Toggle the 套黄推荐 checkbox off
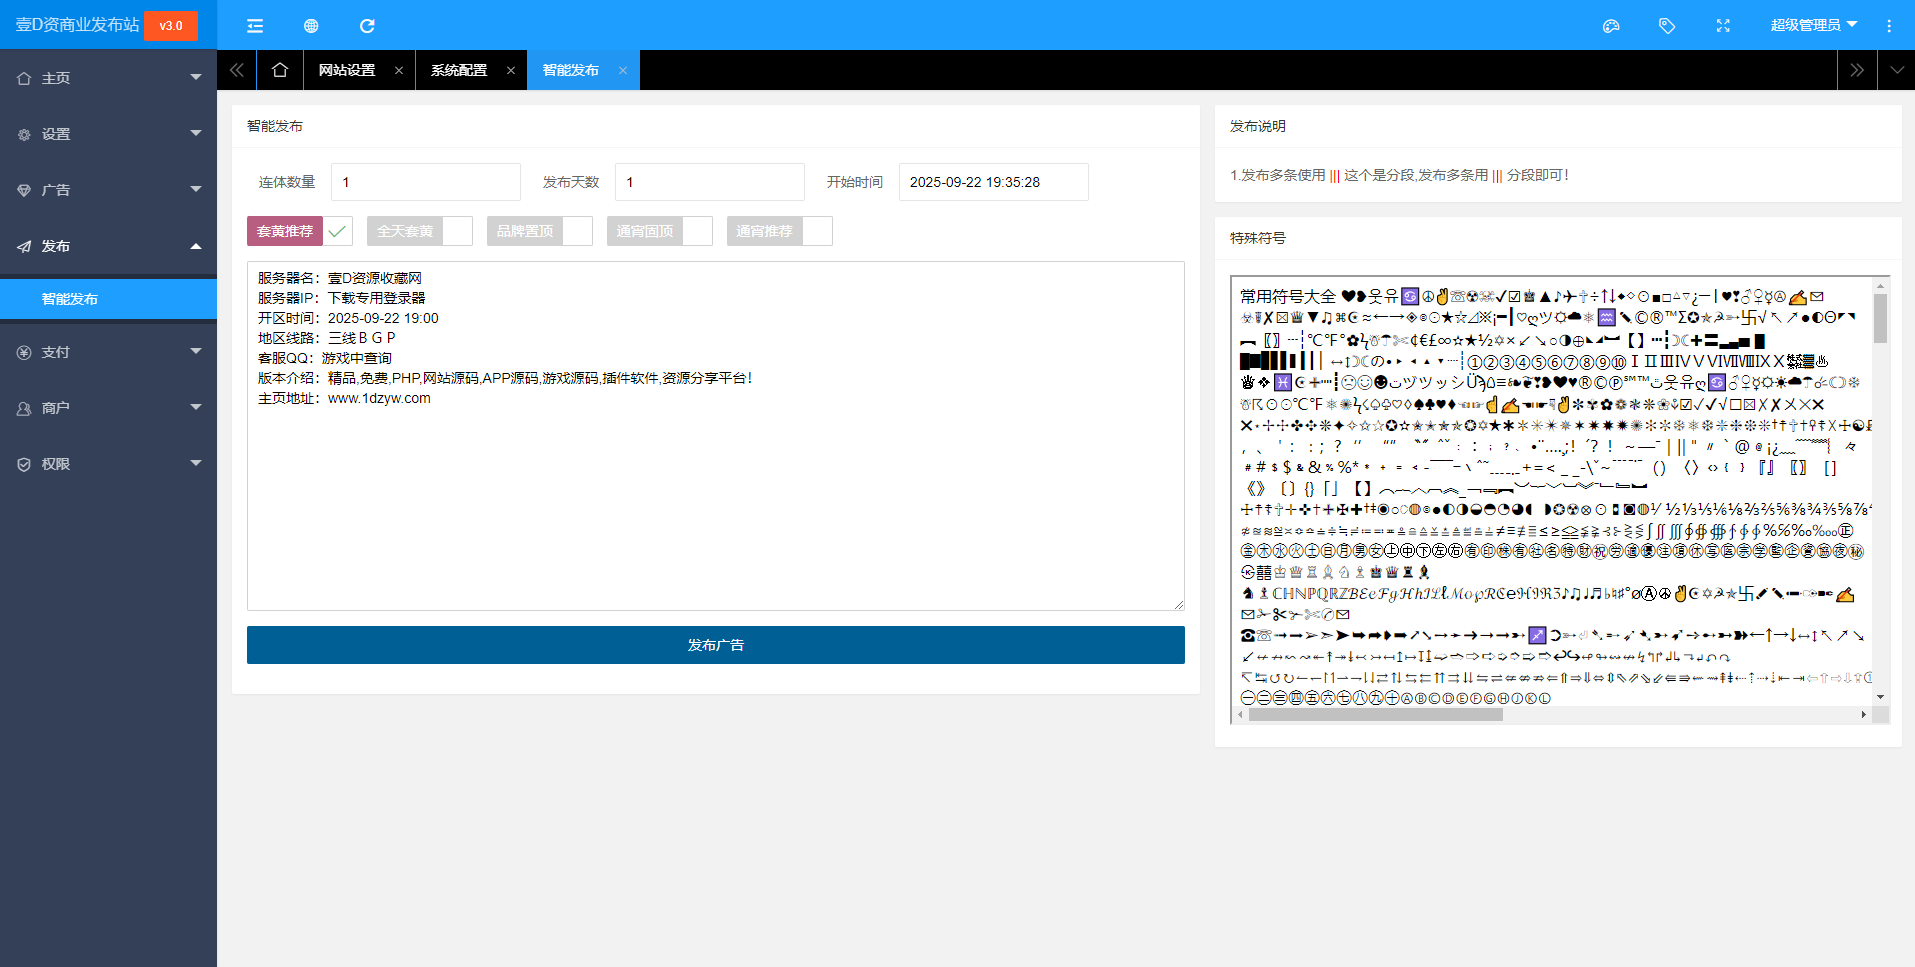The image size is (1915, 967). tap(338, 230)
